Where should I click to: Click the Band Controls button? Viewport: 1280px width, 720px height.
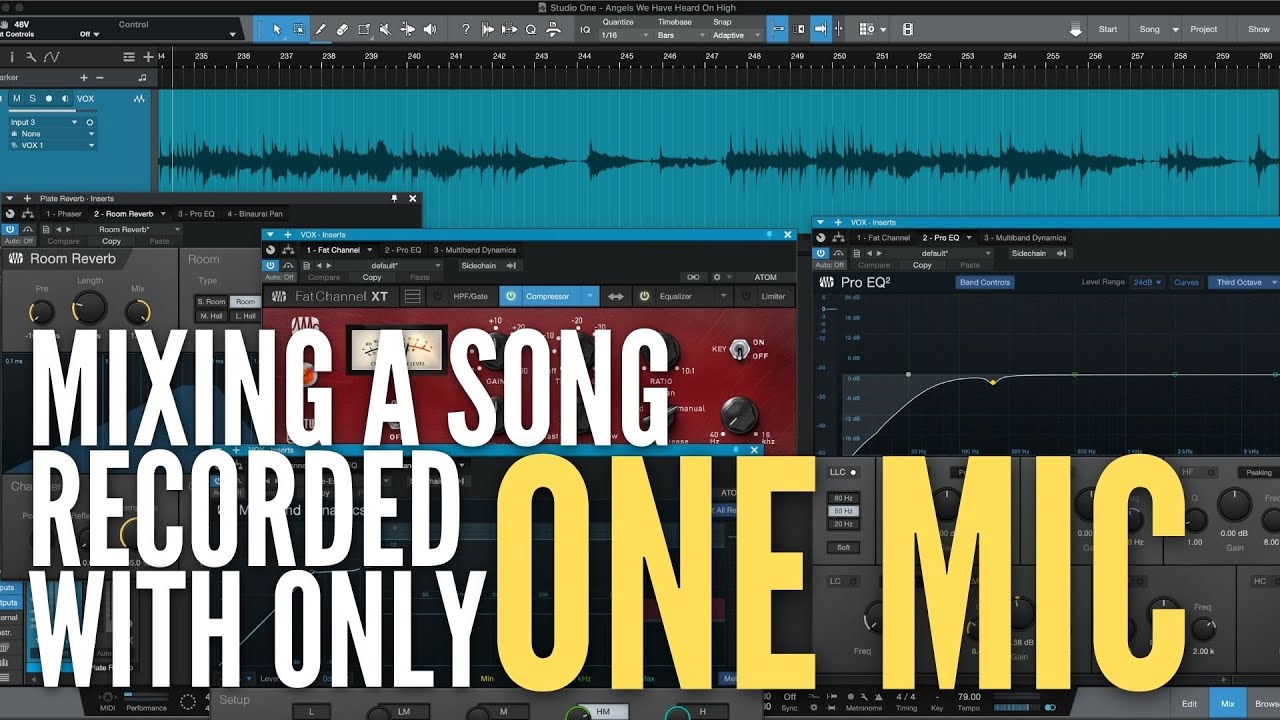click(985, 282)
